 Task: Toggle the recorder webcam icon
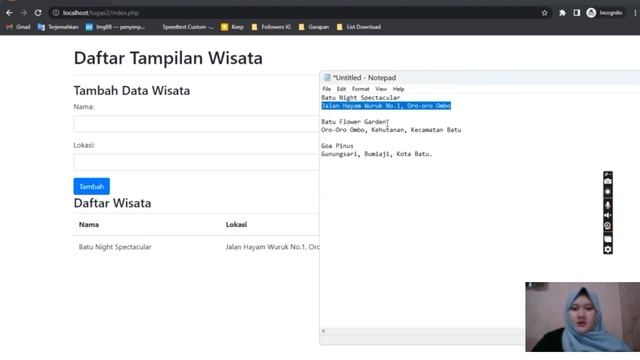pyautogui.click(x=608, y=226)
